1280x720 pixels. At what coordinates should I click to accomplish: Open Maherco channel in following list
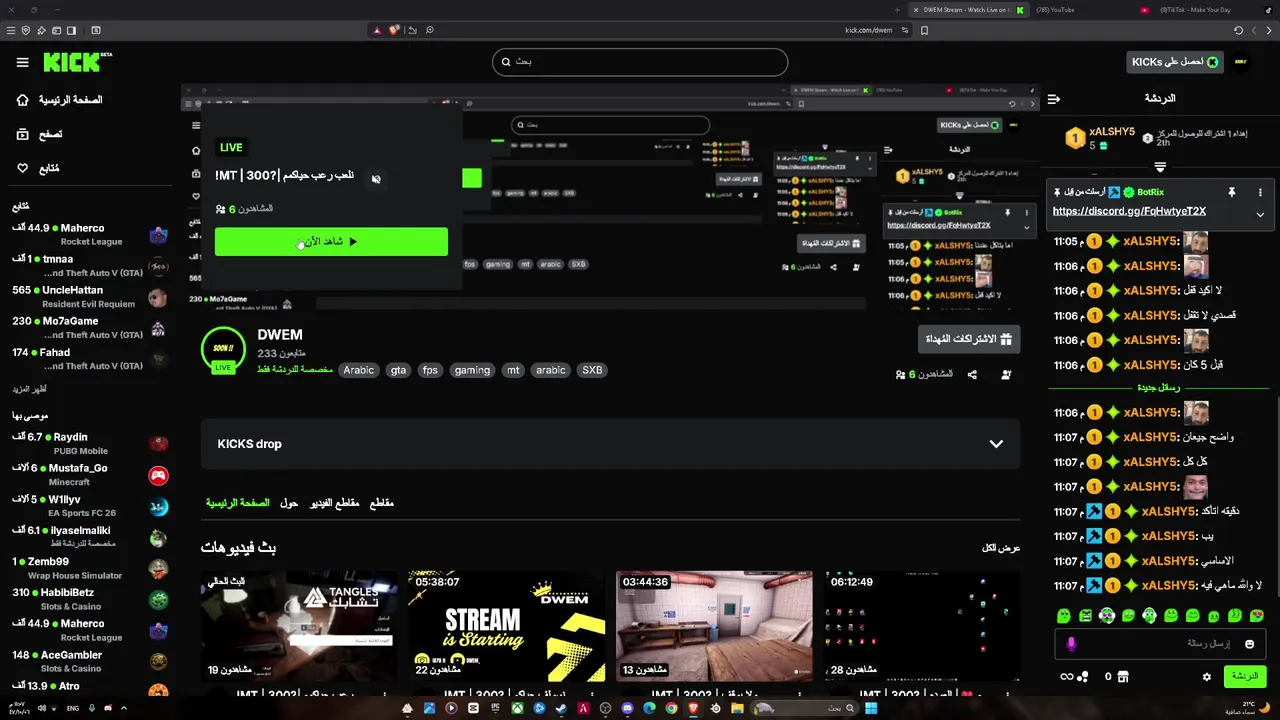[90, 234]
